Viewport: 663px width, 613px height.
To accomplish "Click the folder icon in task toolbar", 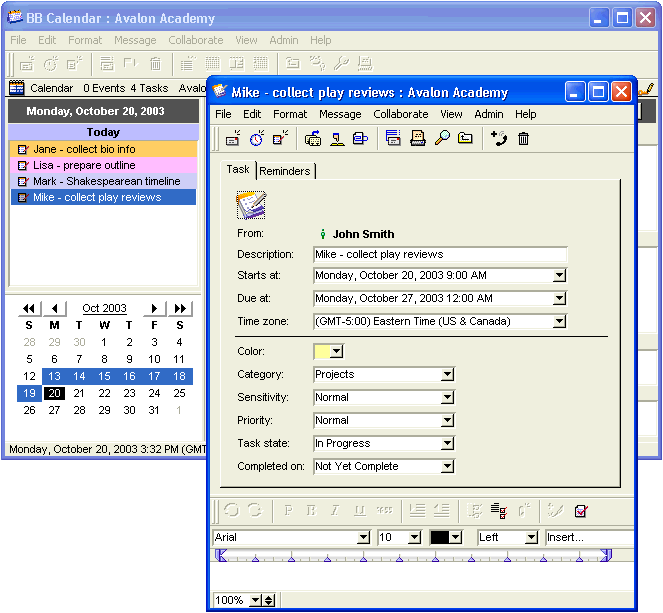I will [465, 139].
